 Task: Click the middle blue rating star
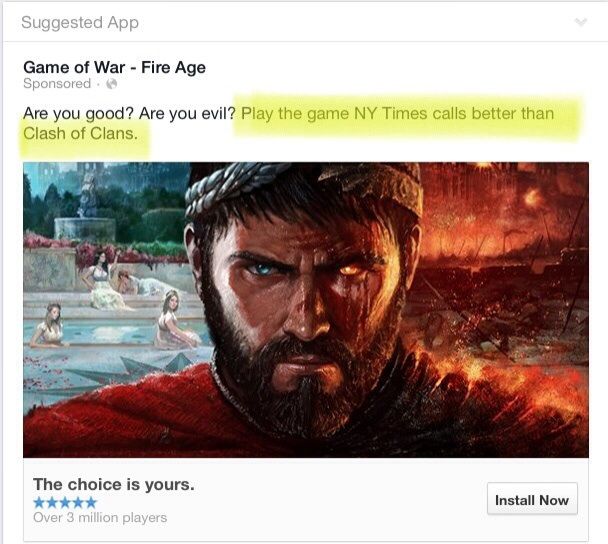(x=65, y=502)
